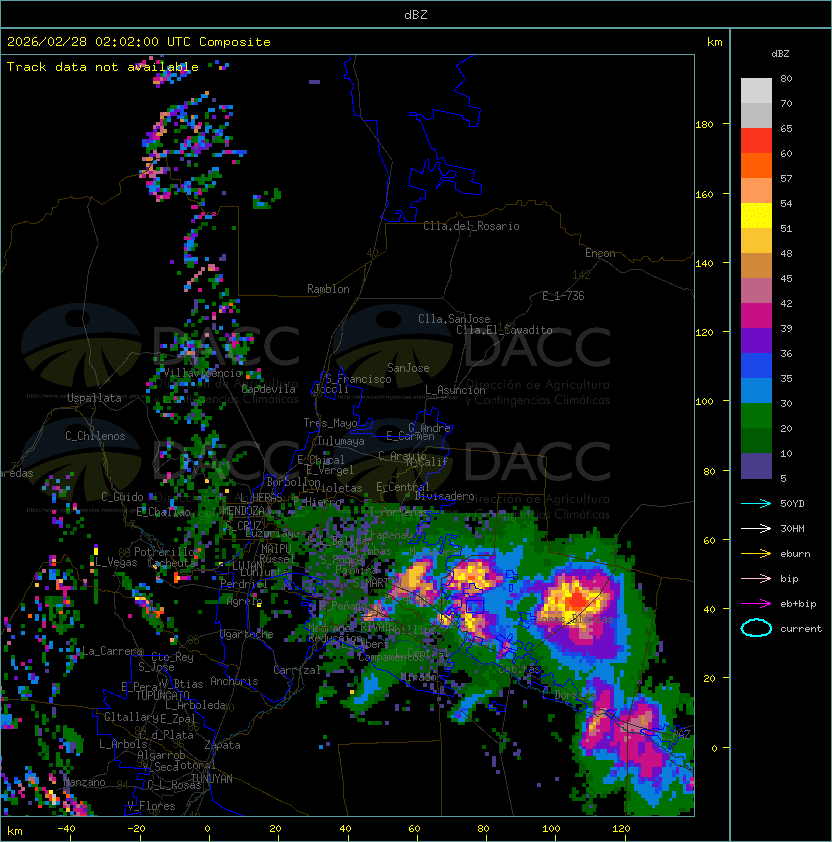Click the 'Ramblon' place label
832x842 pixels.
point(328,289)
